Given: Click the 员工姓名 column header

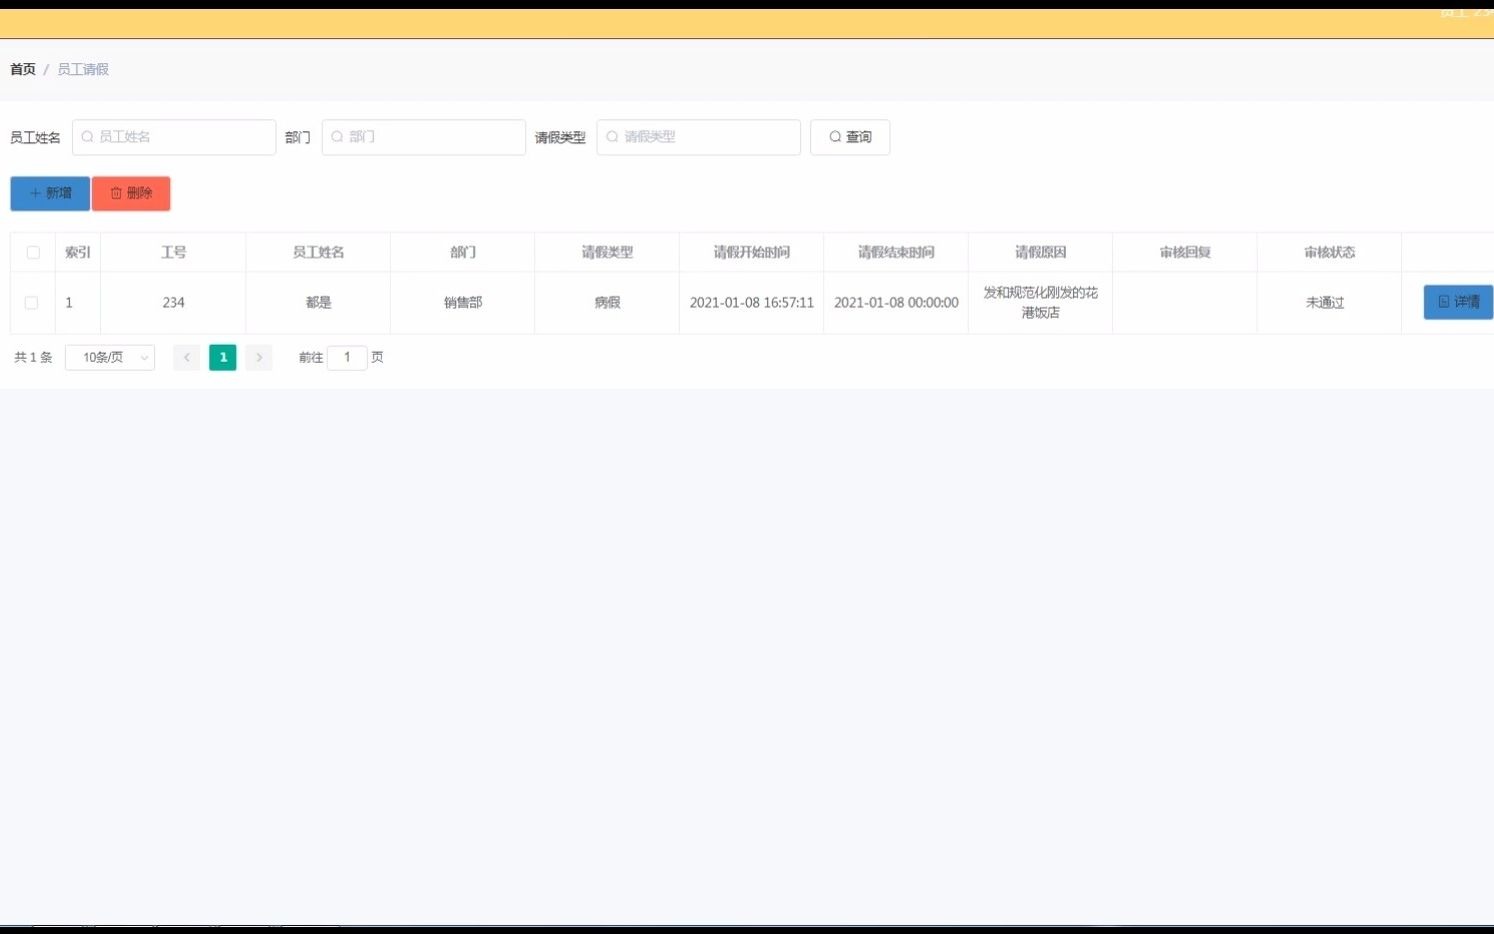Looking at the screenshot, I should tap(318, 252).
